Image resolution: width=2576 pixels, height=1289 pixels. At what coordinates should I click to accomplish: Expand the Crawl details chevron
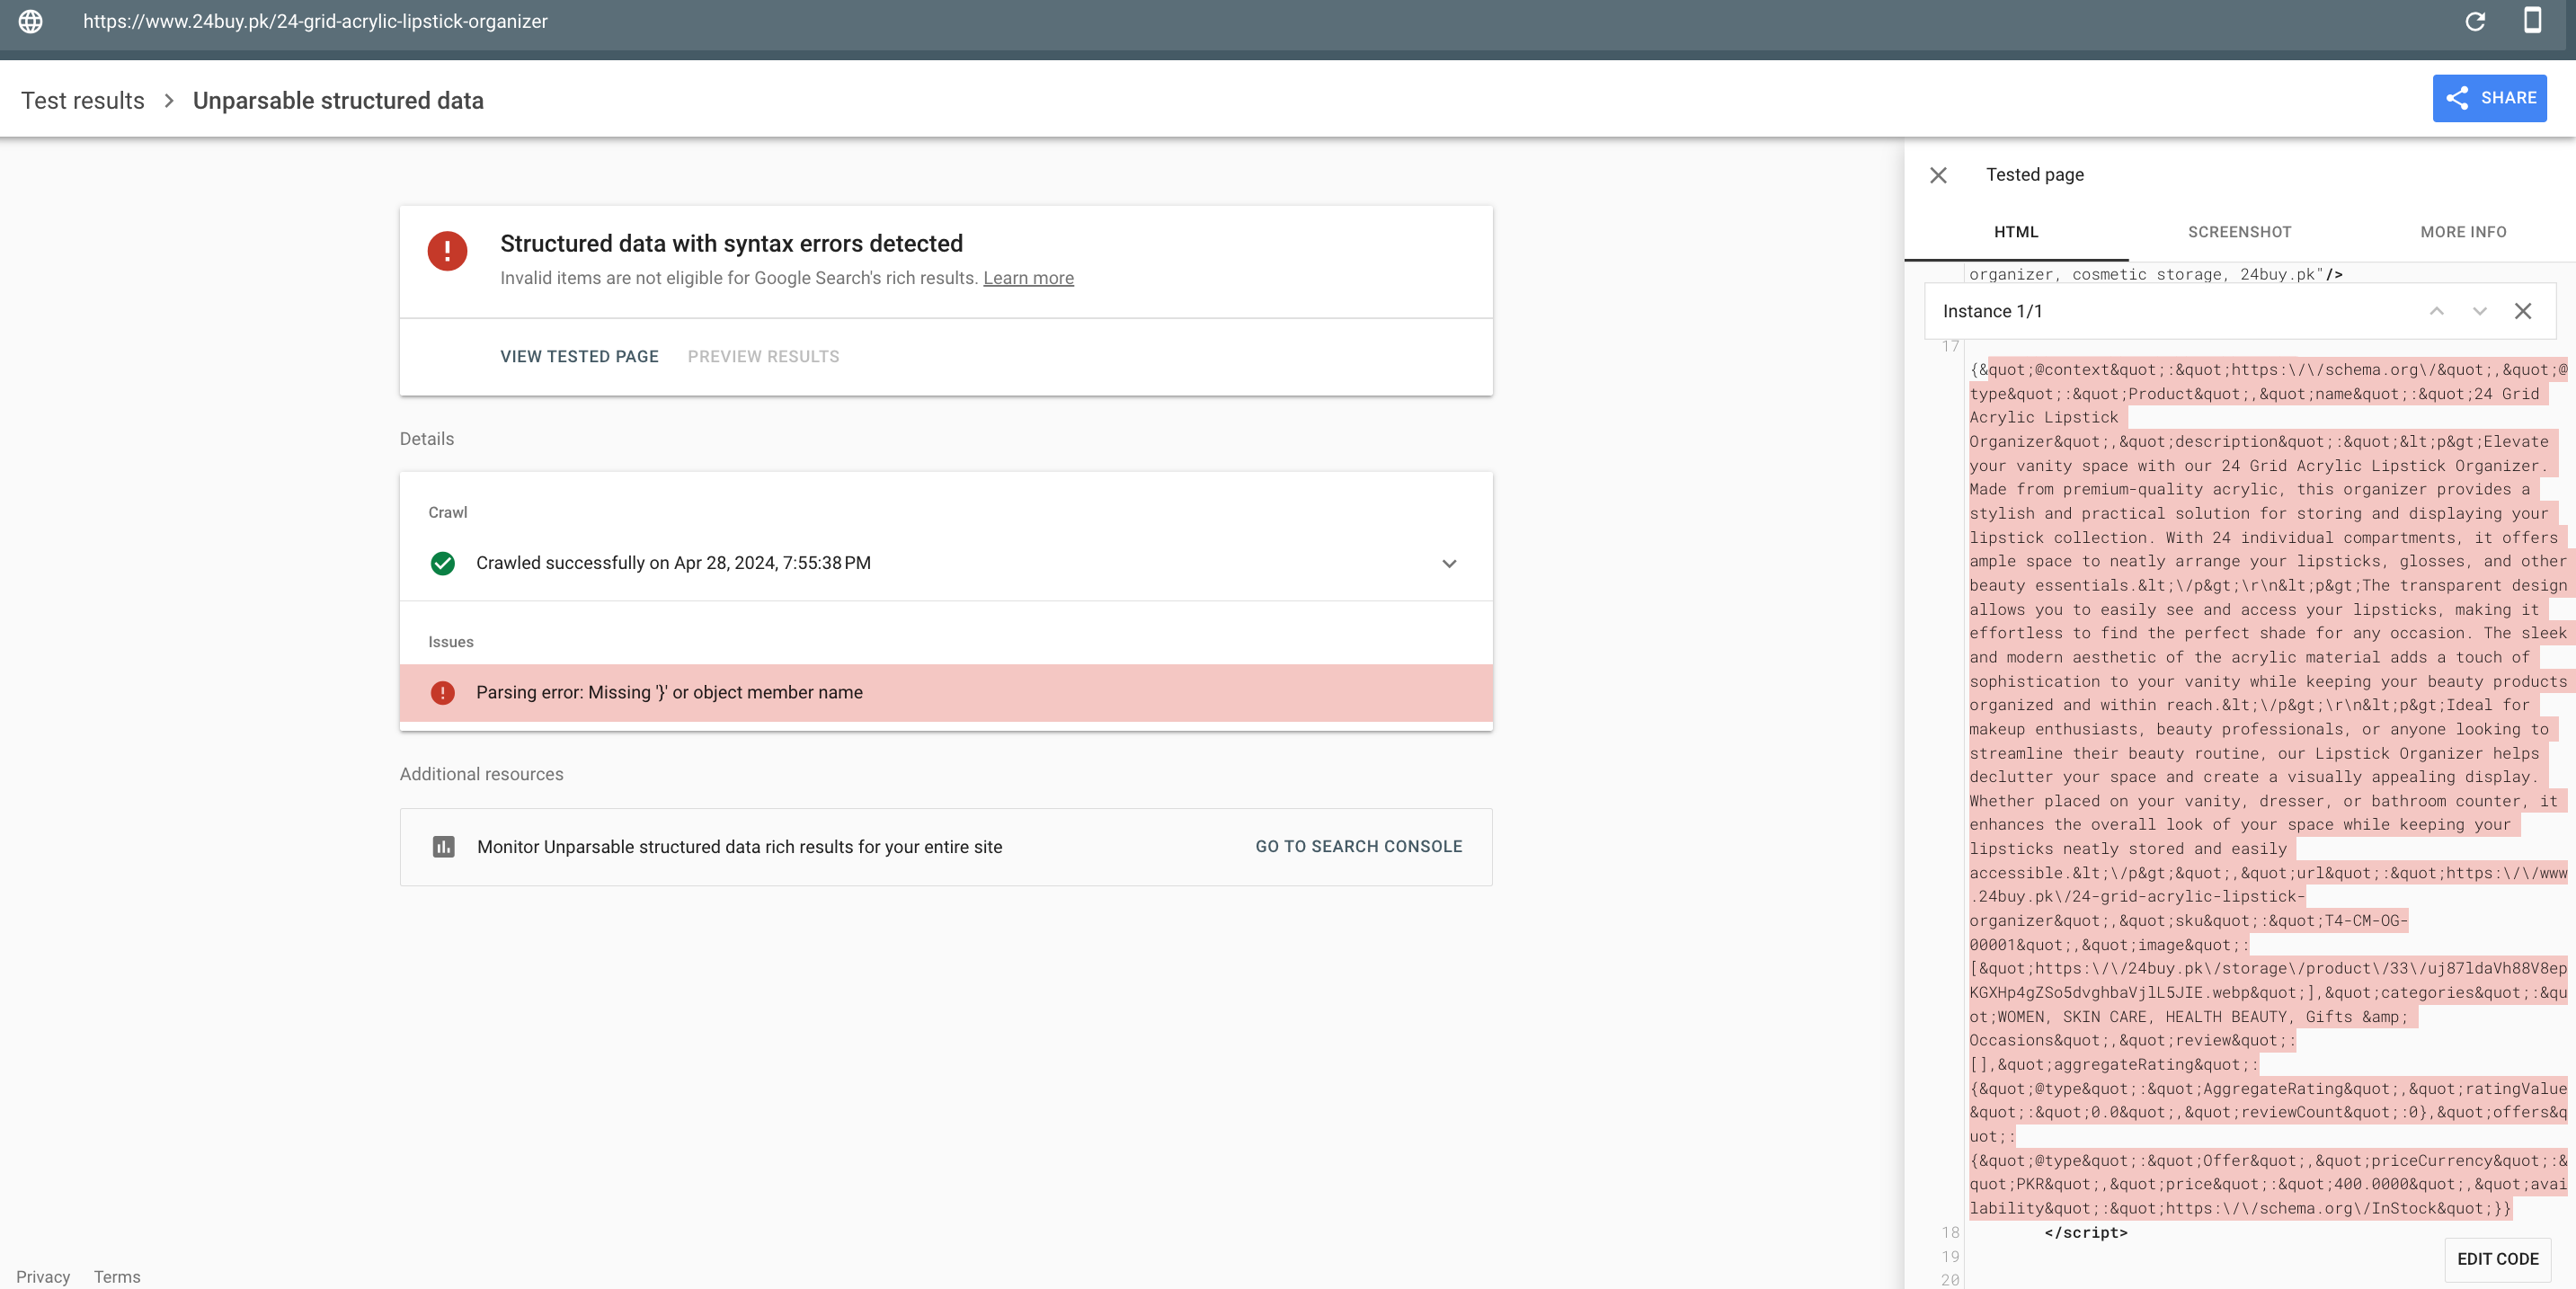pyautogui.click(x=1449, y=563)
